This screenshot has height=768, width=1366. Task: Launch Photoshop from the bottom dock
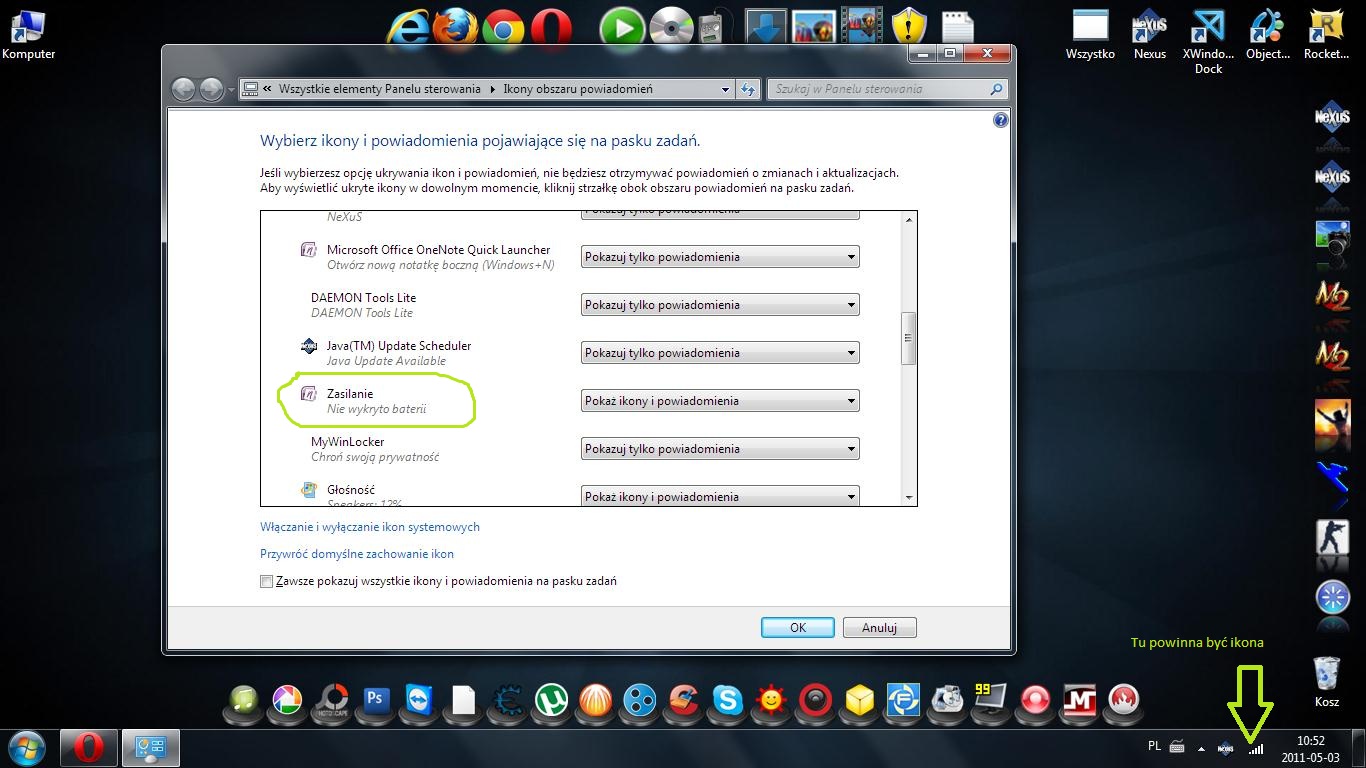(x=376, y=699)
